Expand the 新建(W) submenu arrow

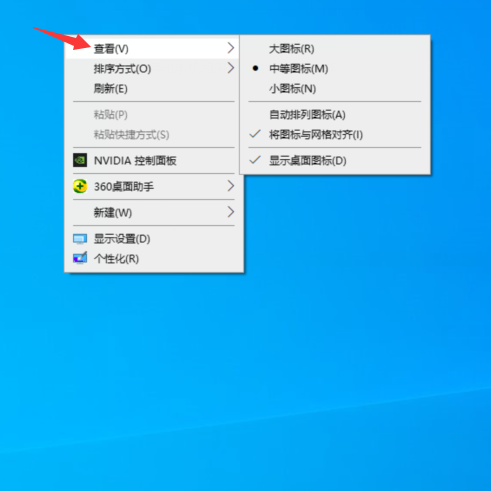tap(231, 212)
